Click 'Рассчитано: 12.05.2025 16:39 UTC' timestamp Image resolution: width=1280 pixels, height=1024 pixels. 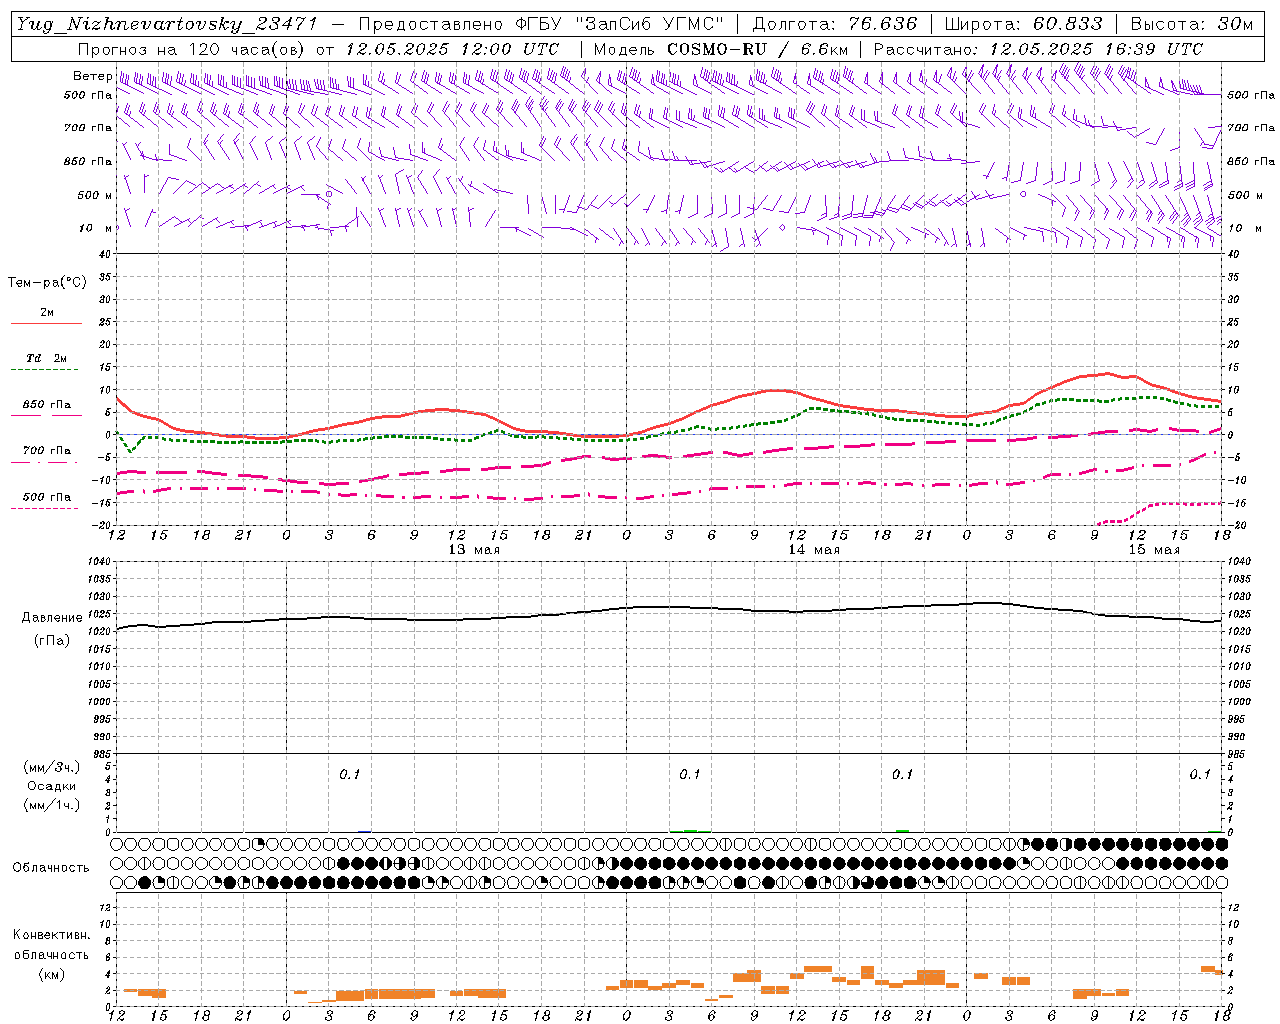(1038, 49)
